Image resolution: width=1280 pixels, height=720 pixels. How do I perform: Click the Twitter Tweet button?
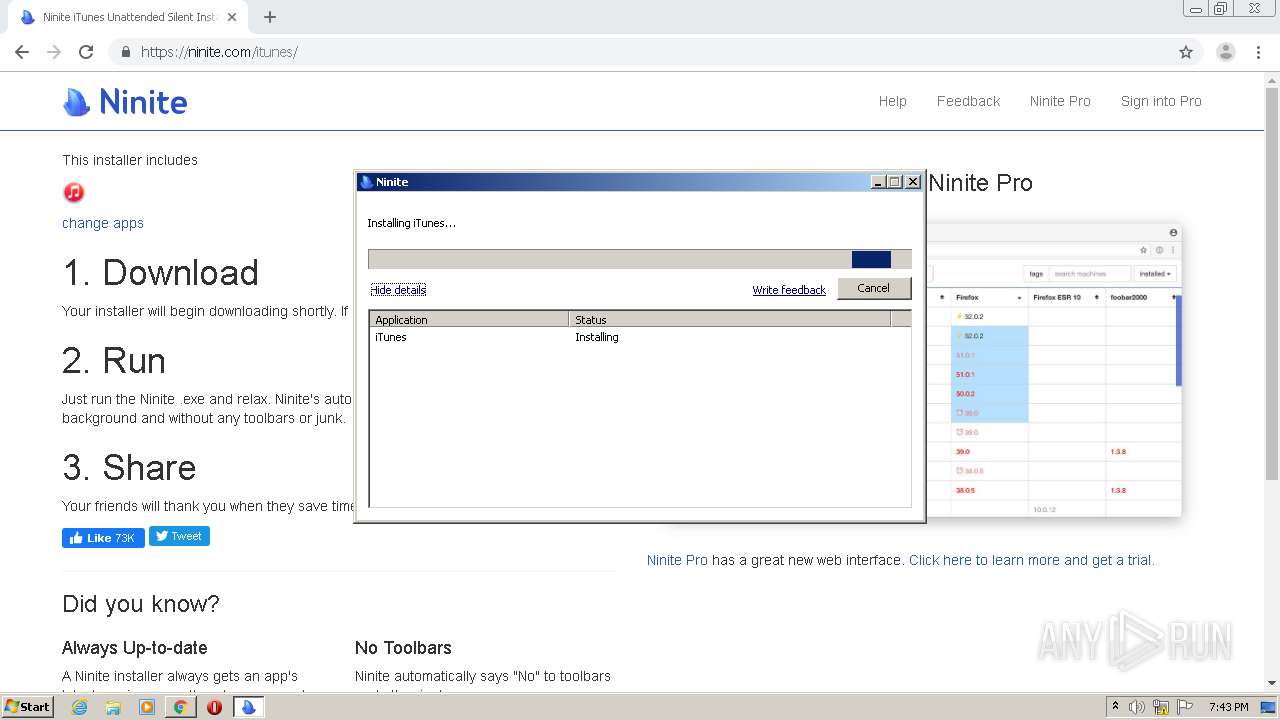[179, 536]
